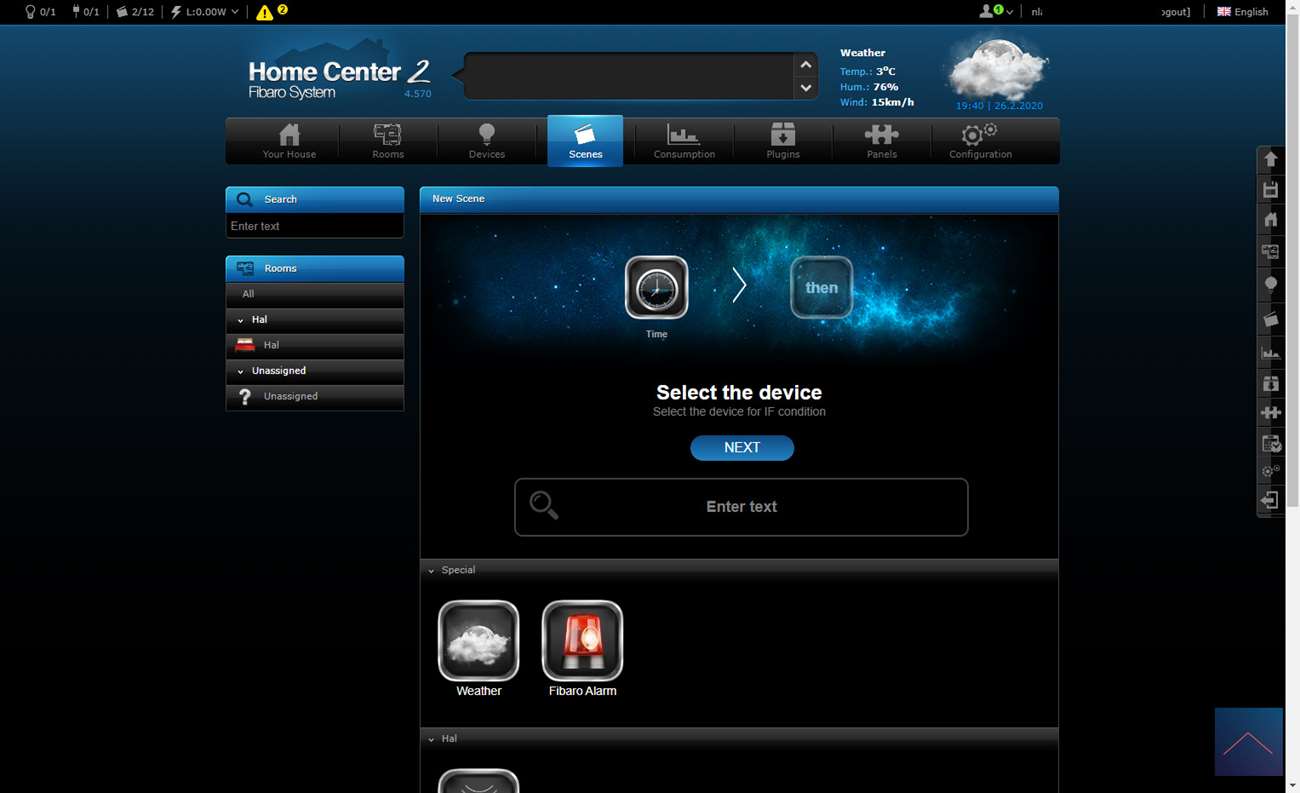This screenshot has width=1300, height=793.
Task: Click the 'then' action block icon
Action: click(821, 288)
